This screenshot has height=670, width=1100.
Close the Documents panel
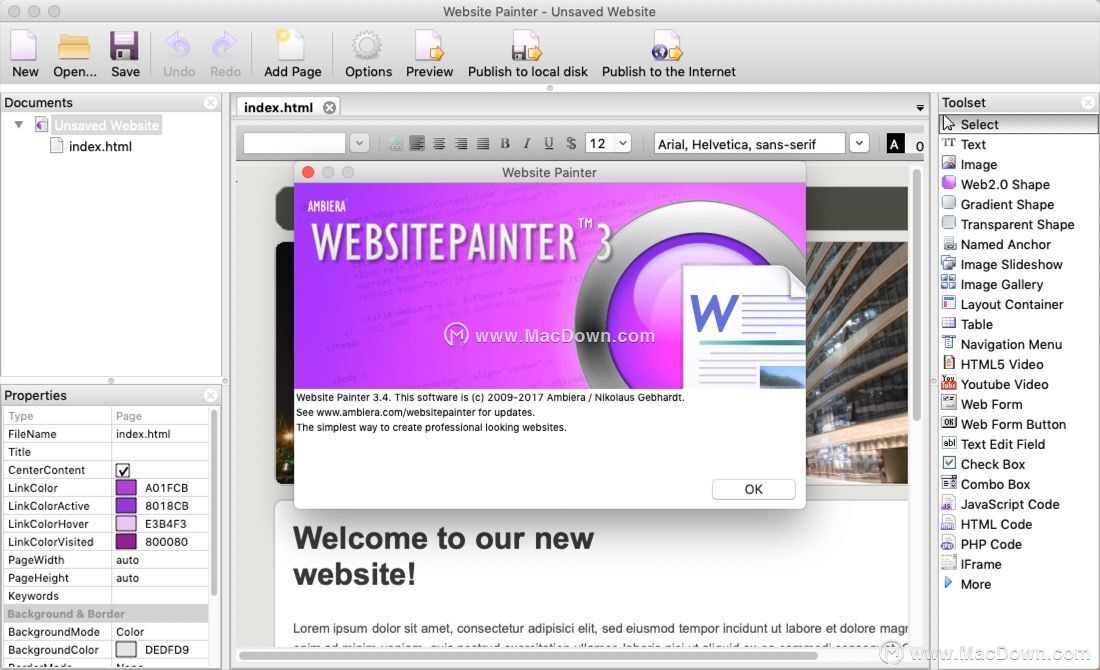(210, 102)
